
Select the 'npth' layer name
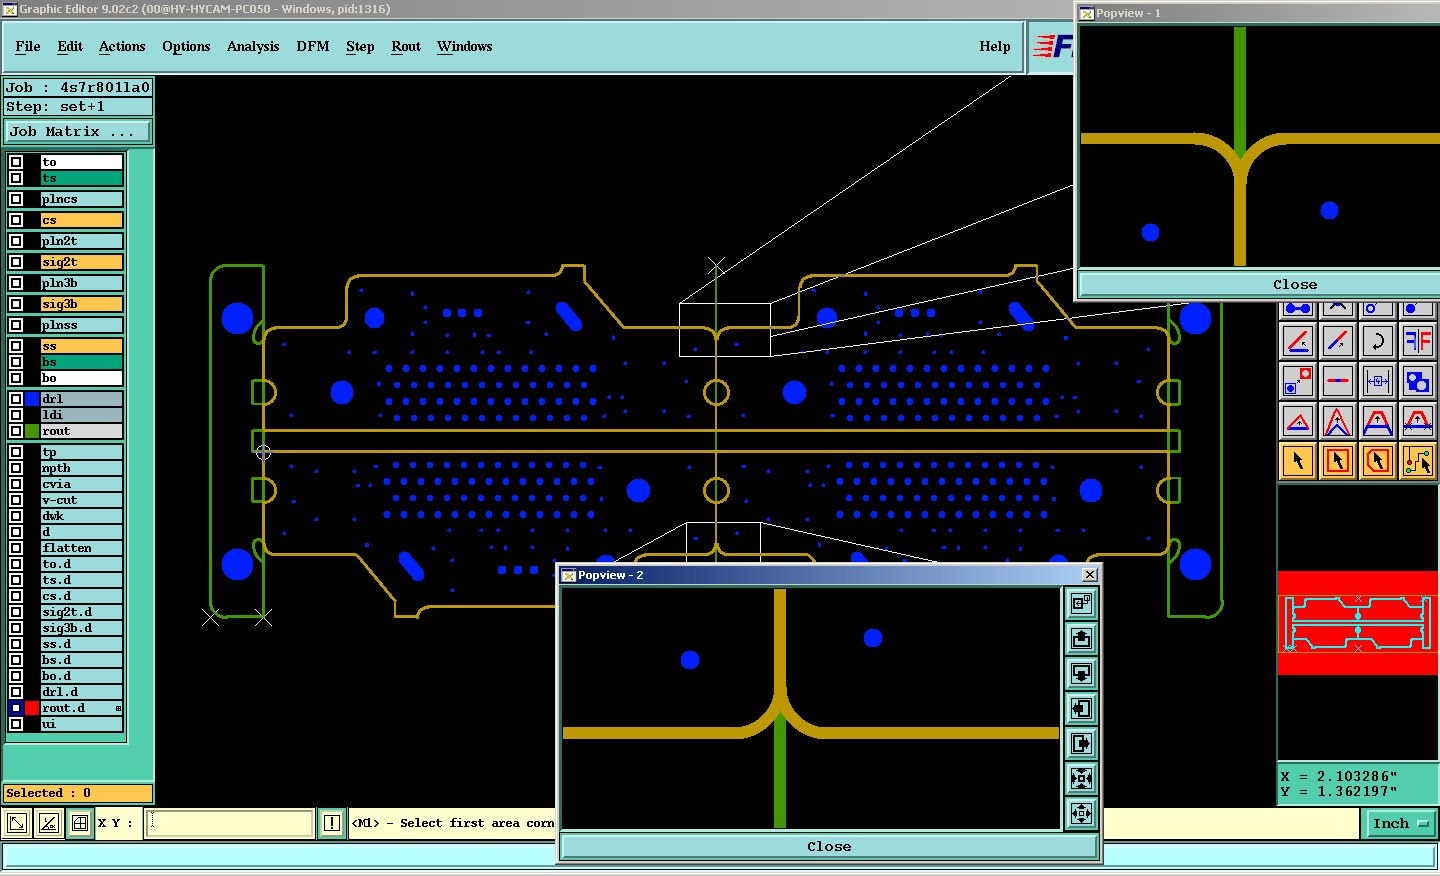(x=81, y=468)
